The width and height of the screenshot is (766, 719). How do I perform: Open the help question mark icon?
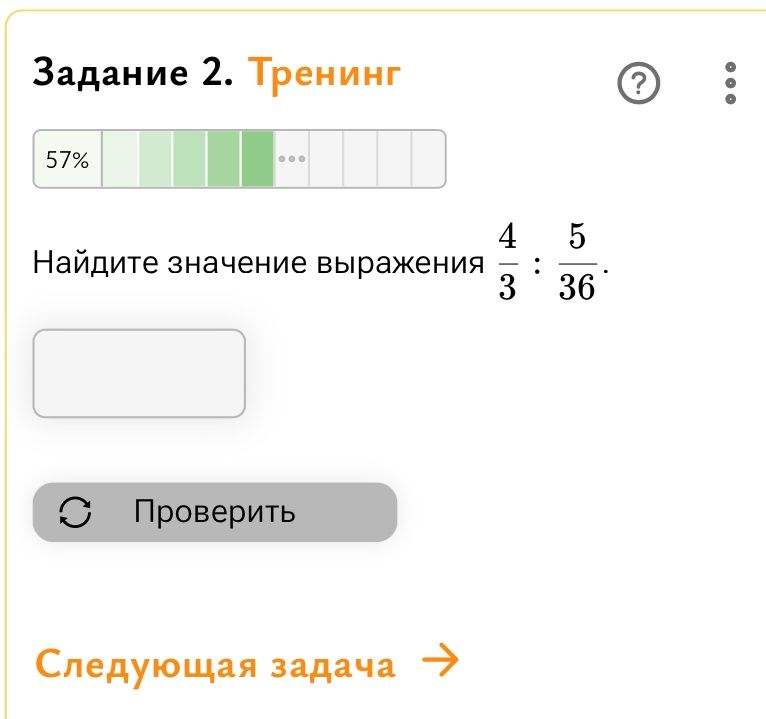pyautogui.click(x=638, y=83)
